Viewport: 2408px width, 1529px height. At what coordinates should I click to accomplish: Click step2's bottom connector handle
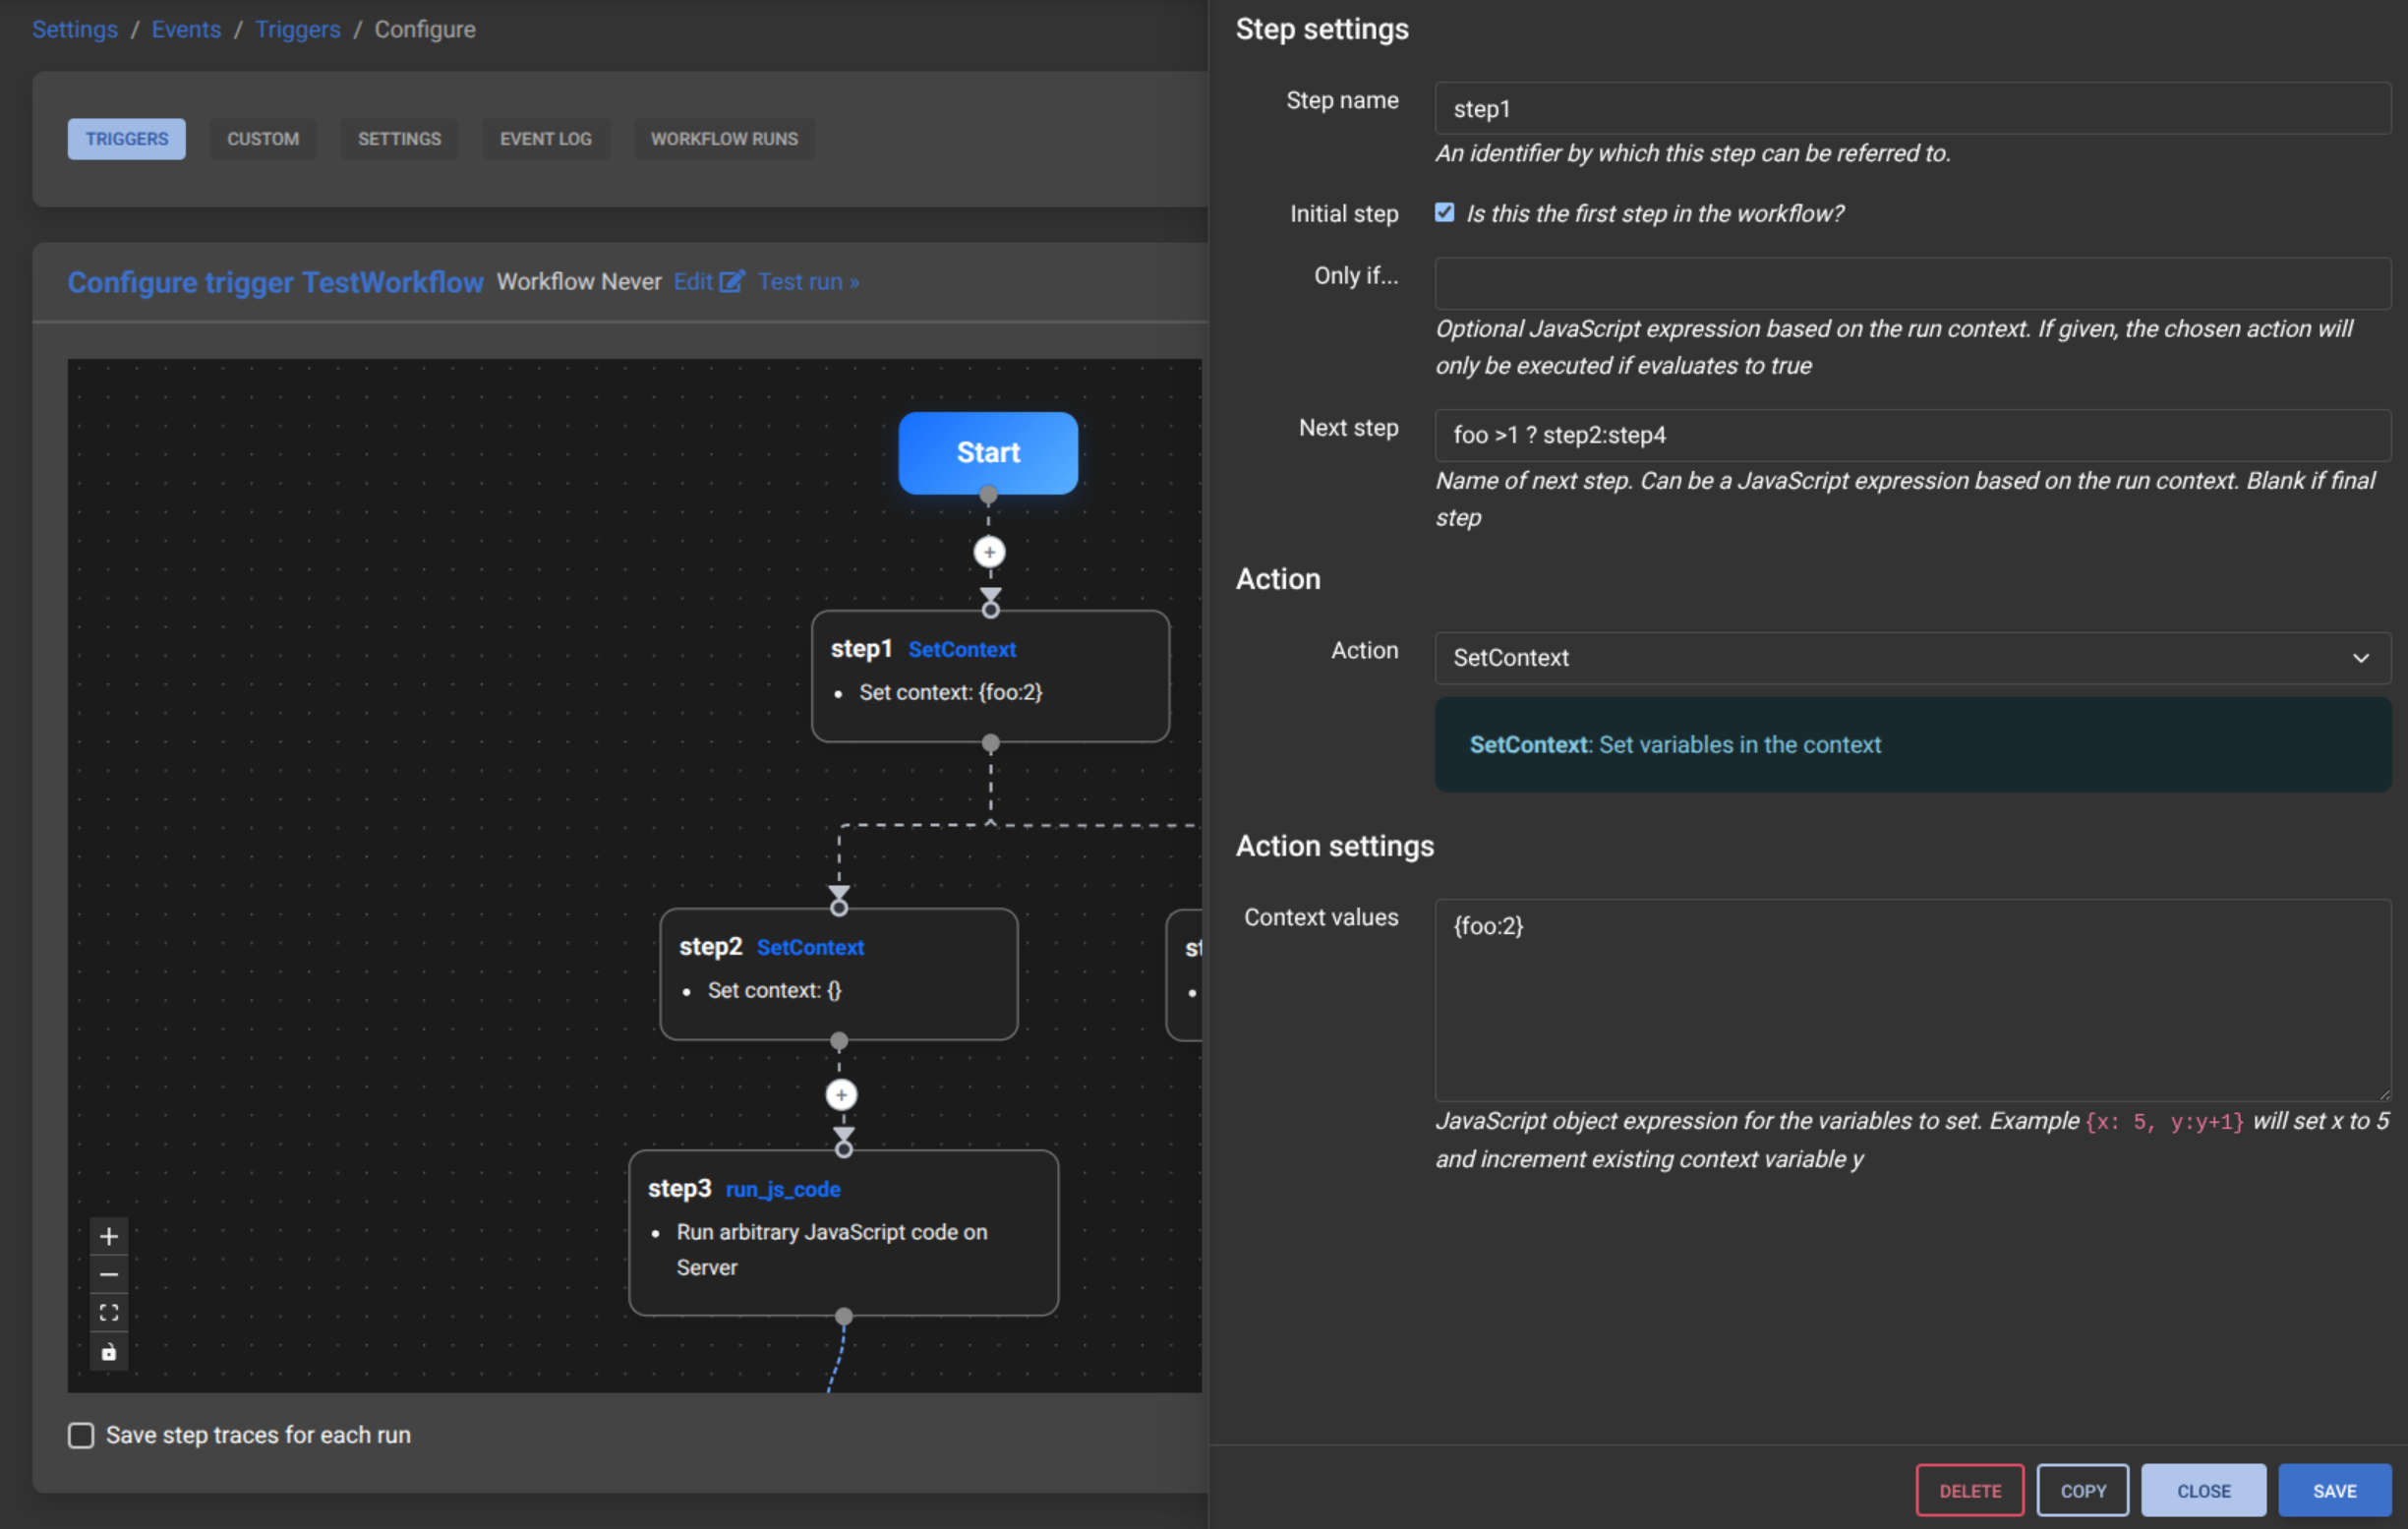[839, 1041]
